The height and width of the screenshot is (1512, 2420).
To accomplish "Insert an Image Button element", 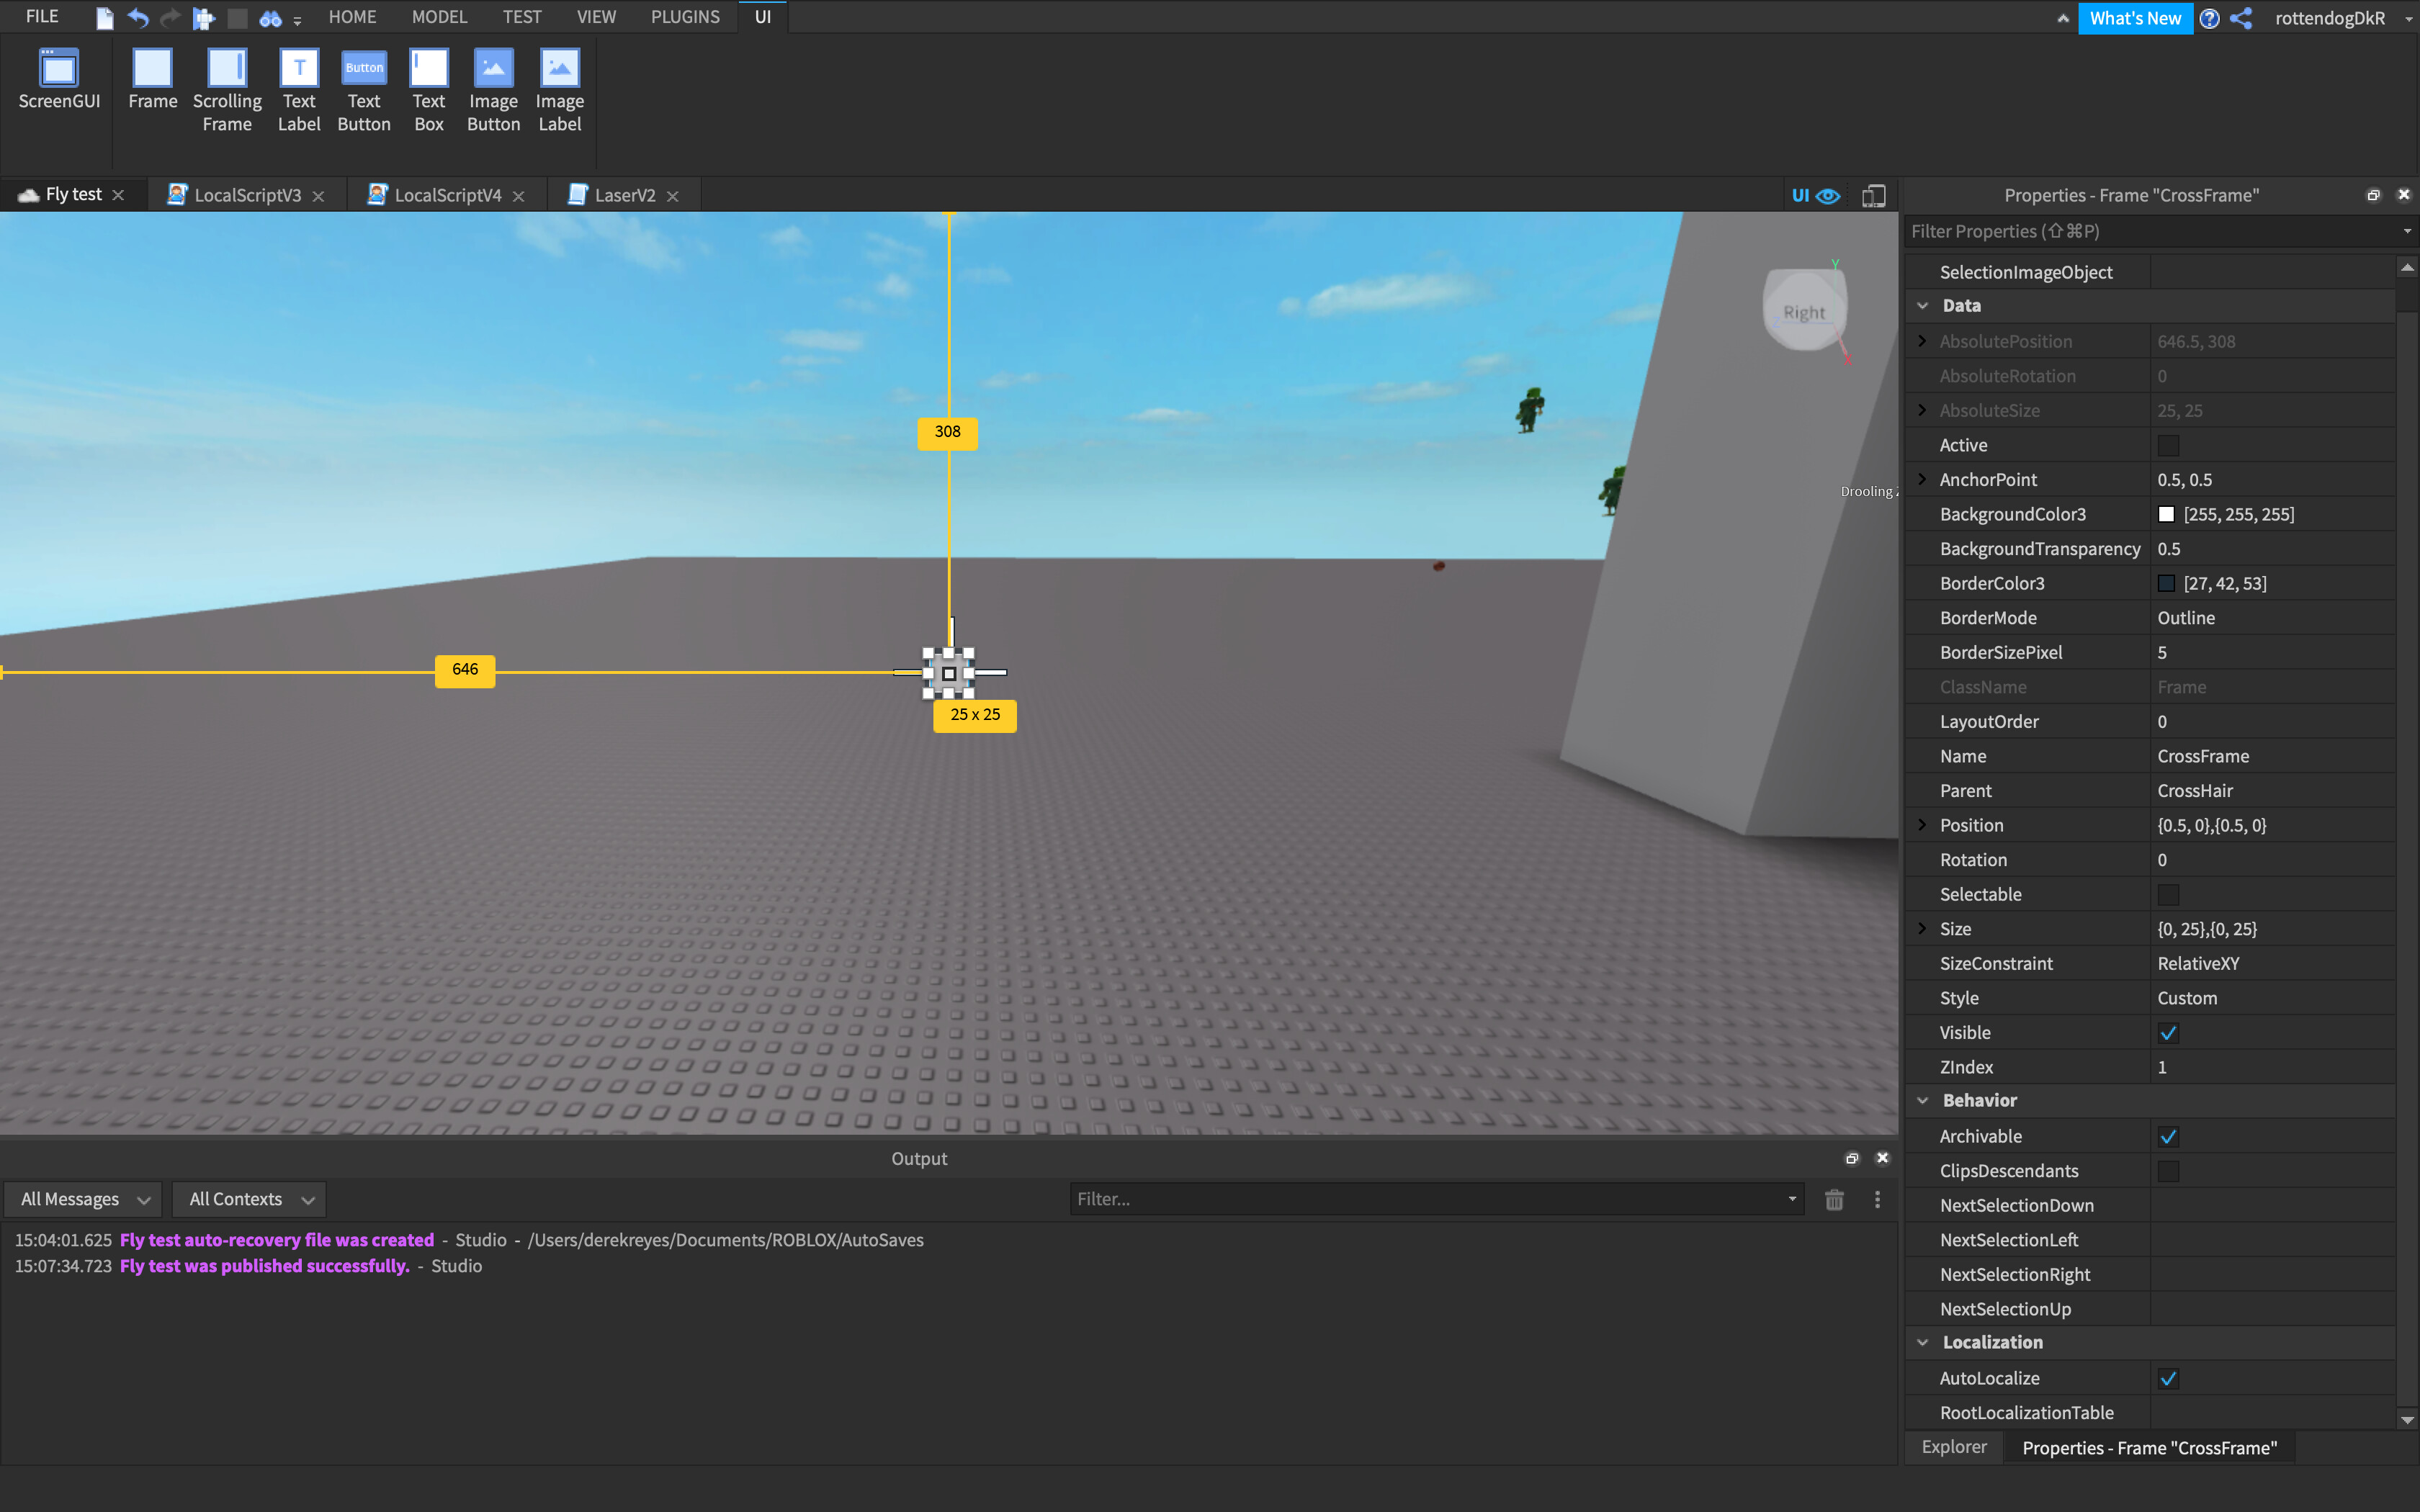I will point(493,89).
